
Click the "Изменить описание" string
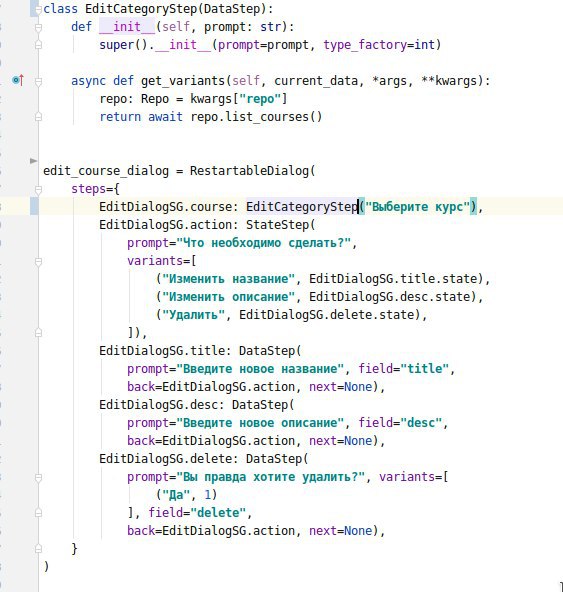point(228,297)
